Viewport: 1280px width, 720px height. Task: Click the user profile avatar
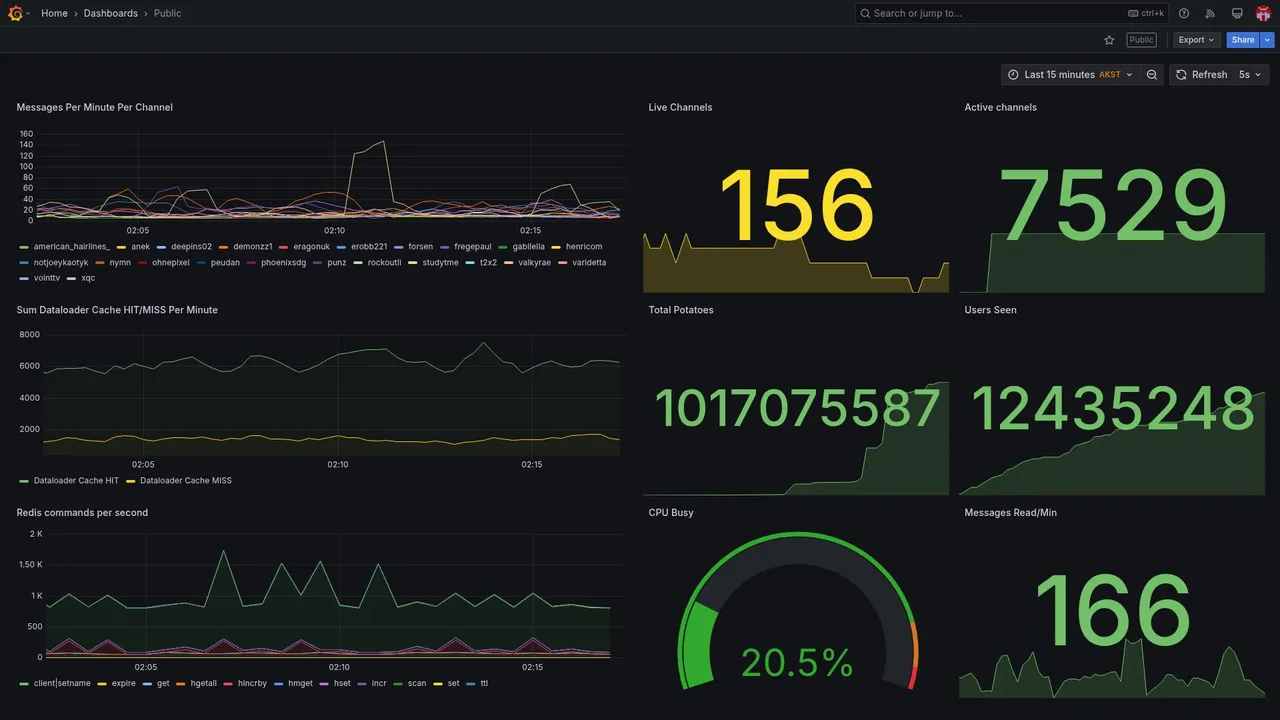(x=1263, y=13)
